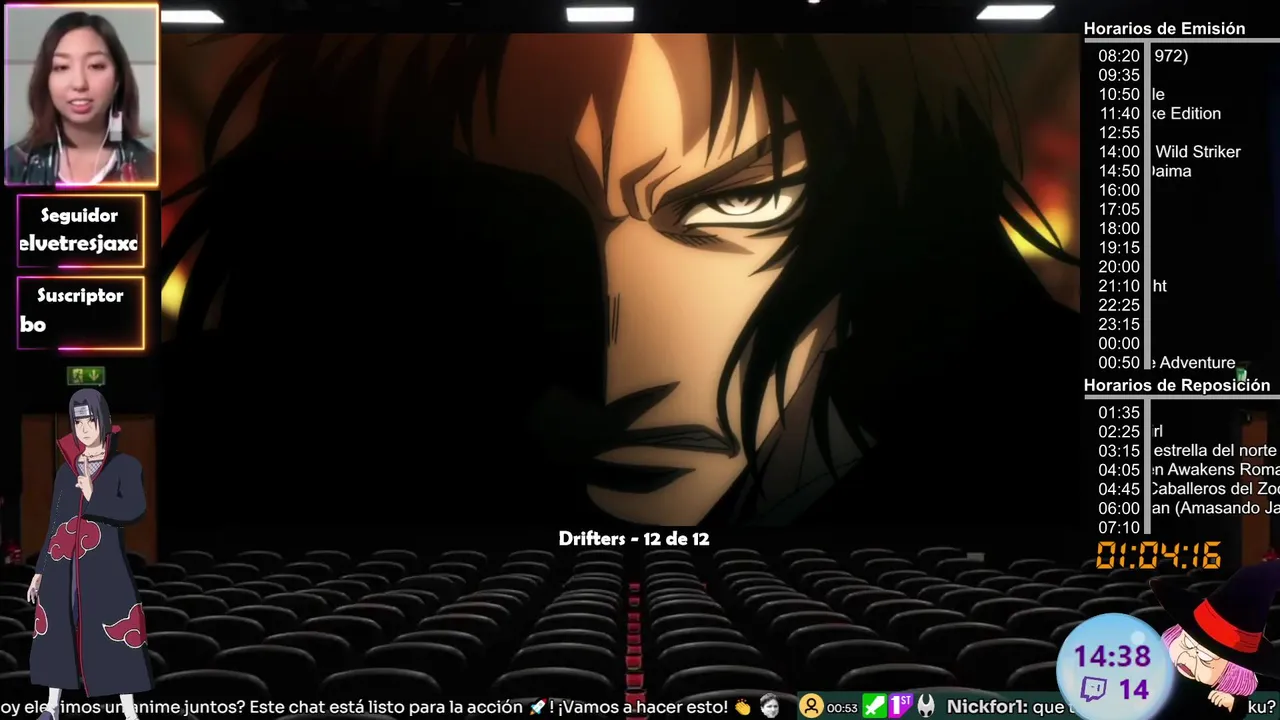The image size is (1280, 720).
Task: Click the streamer webcam thumbnail
Action: [81, 96]
